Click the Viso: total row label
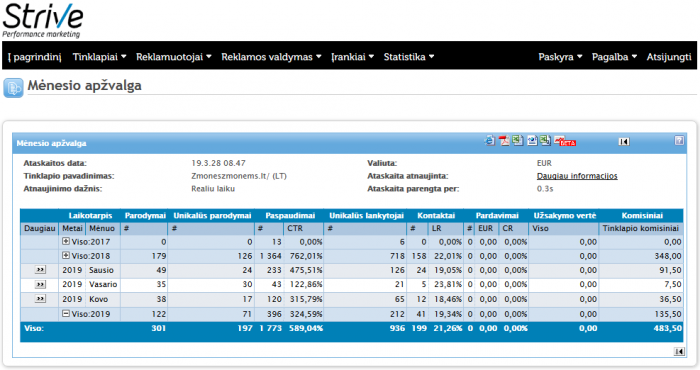Image resolution: width=700 pixels, height=370 pixels. tap(34, 328)
